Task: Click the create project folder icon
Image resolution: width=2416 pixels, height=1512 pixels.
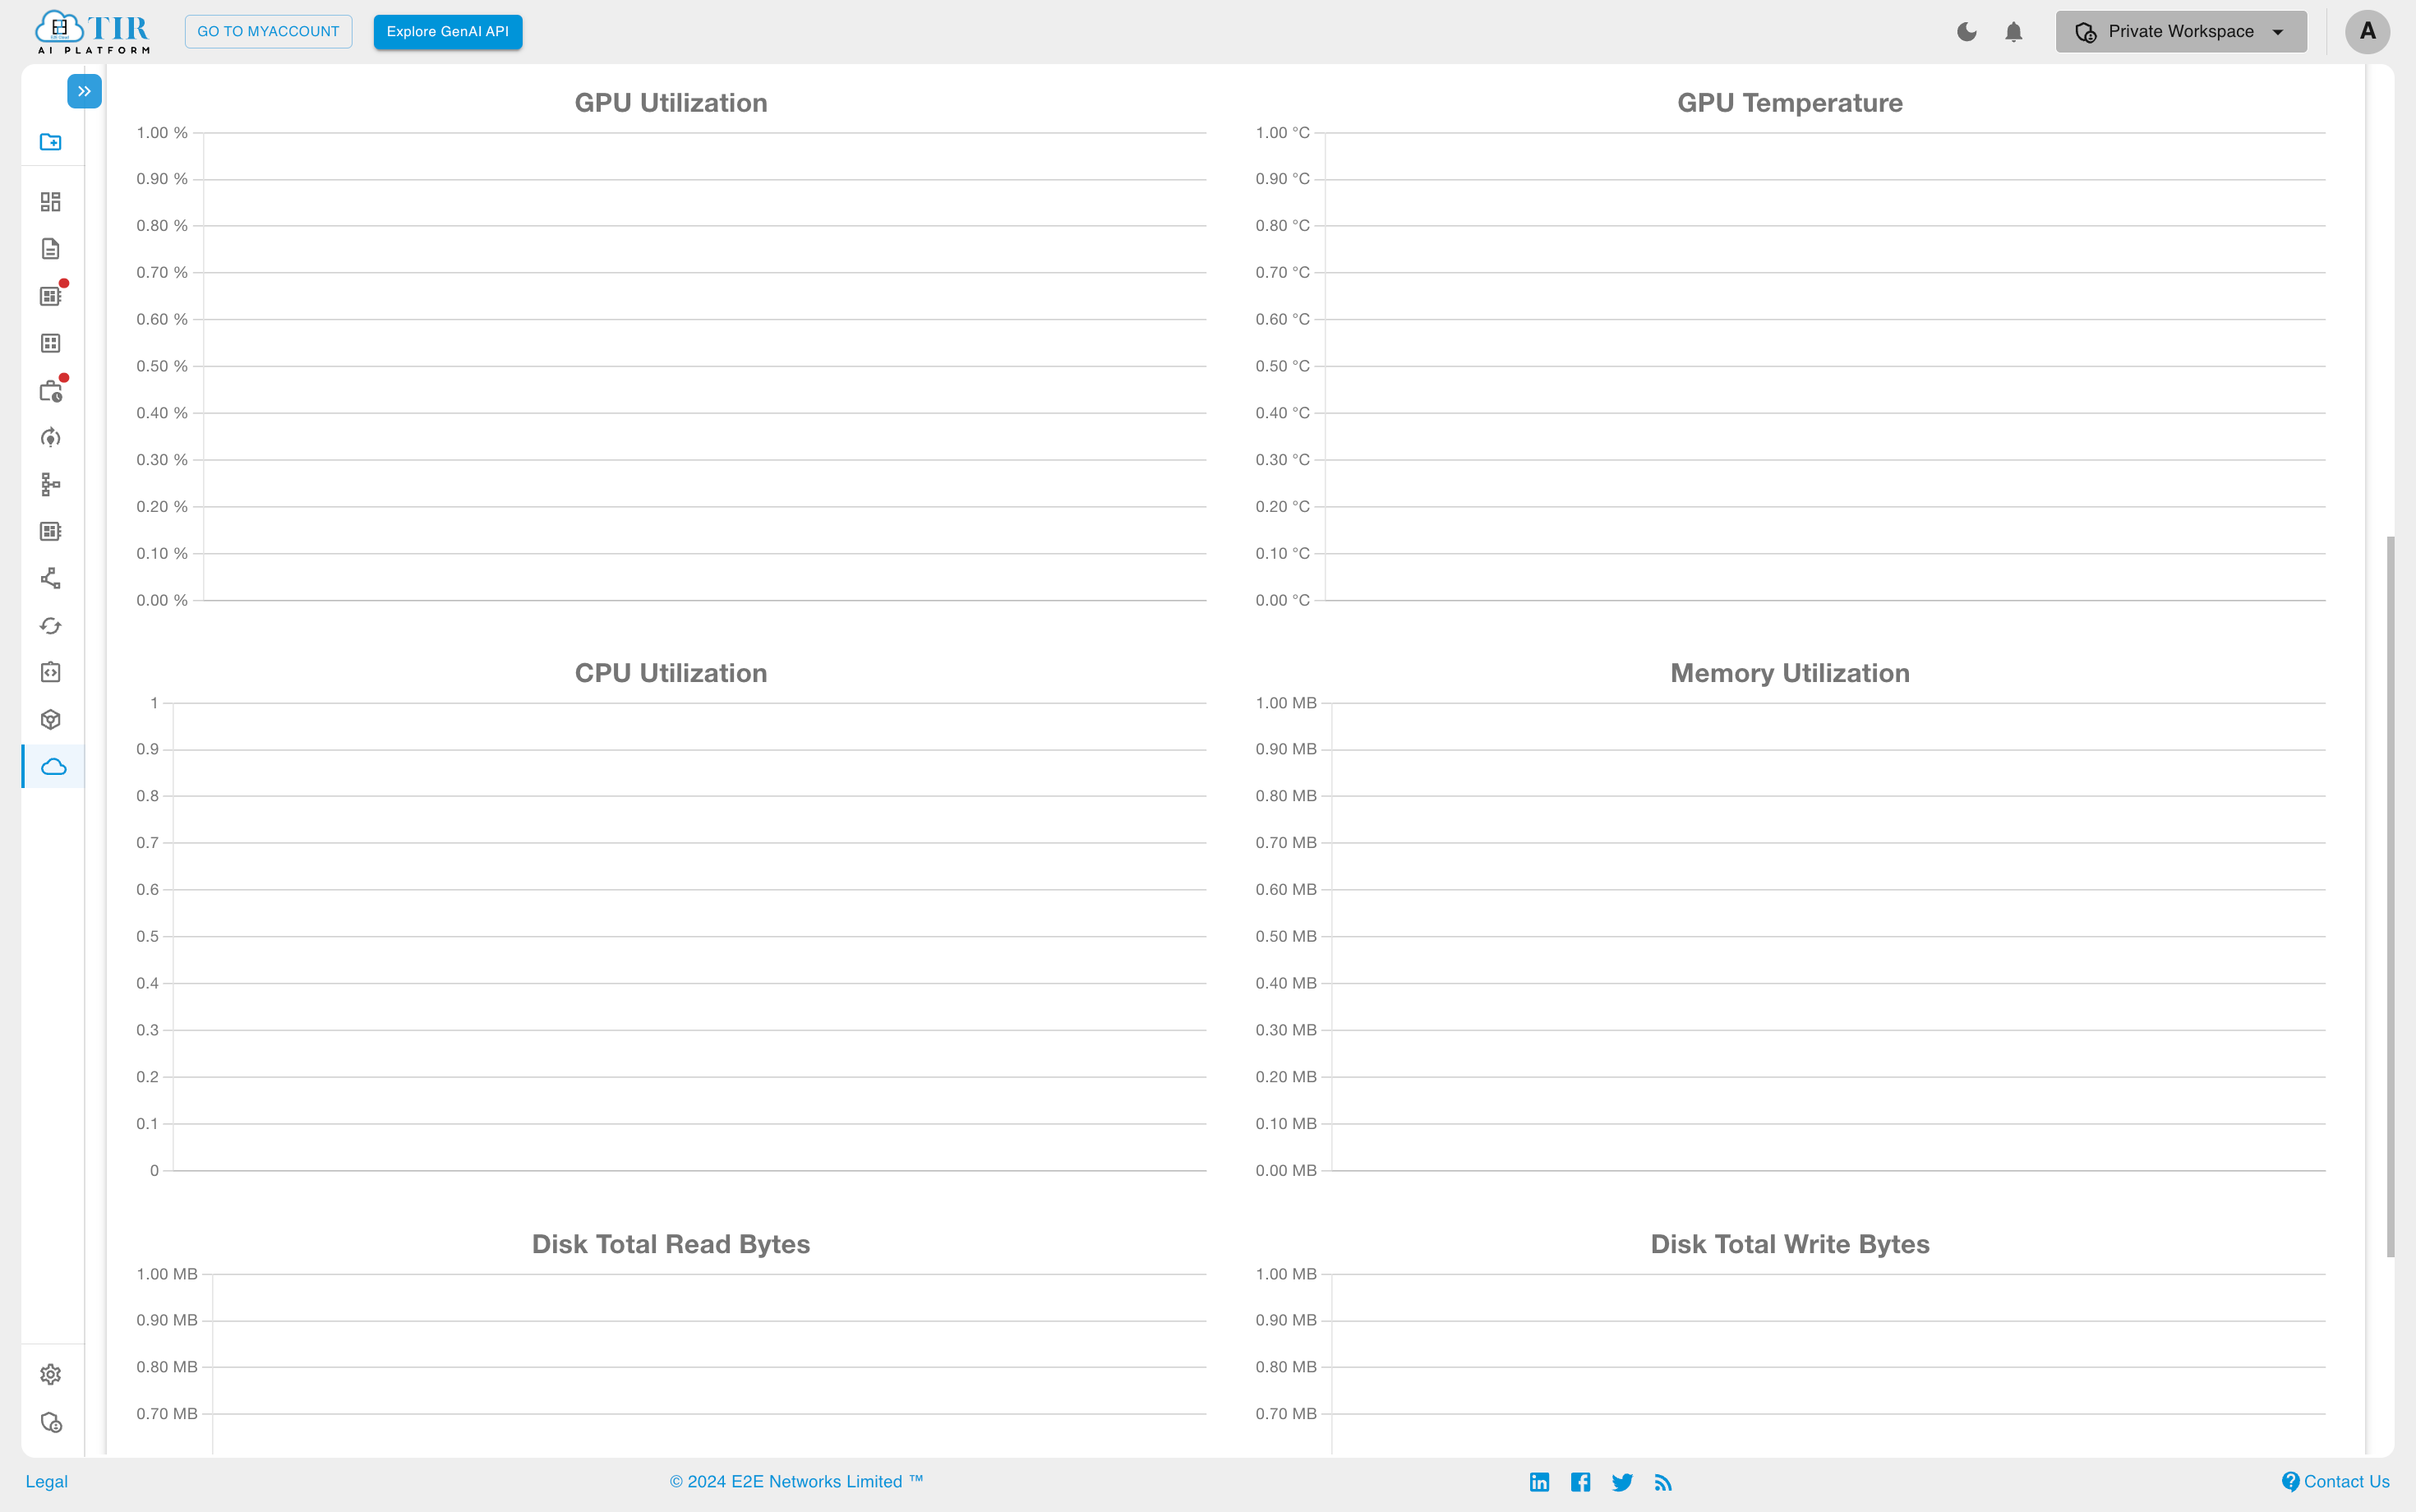Action: coord(51,142)
